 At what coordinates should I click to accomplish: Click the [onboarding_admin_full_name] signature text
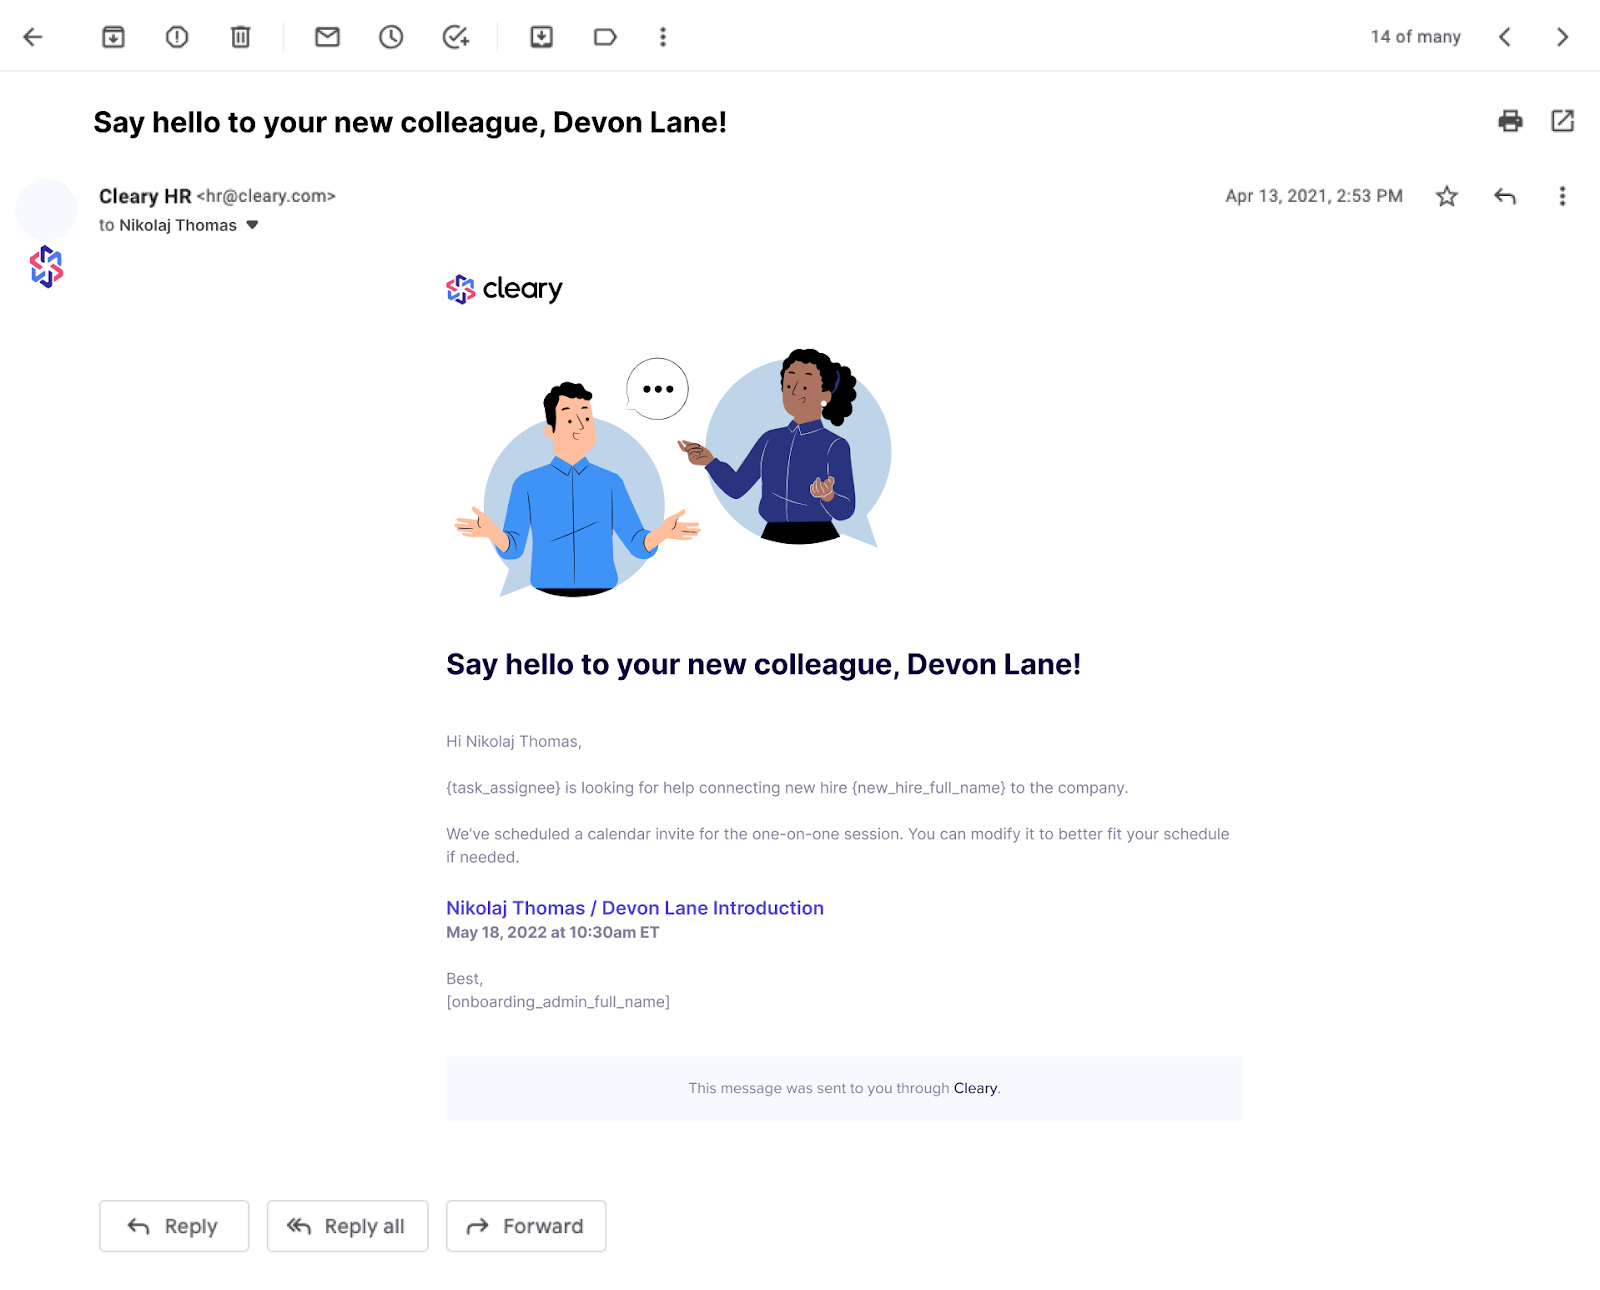tap(558, 1001)
